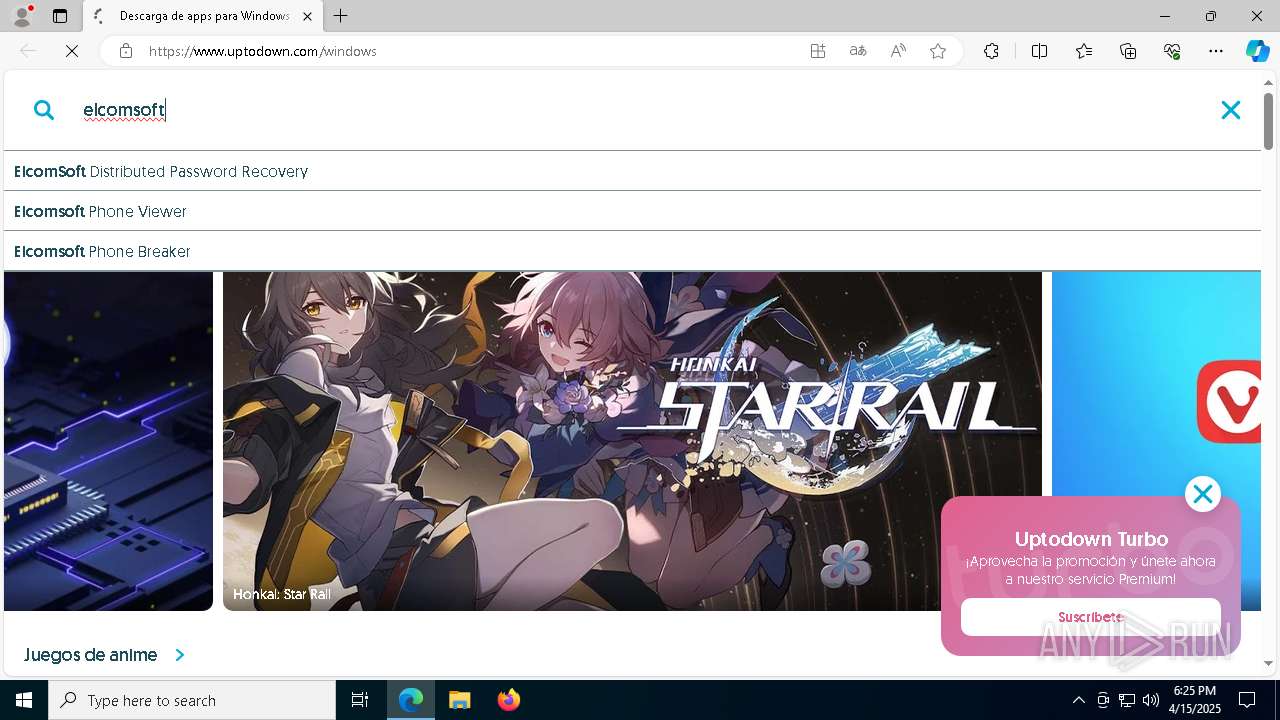Open the Copilot sidebar icon
The height and width of the screenshot is (720, 1280).
(x=1258, y=51)
